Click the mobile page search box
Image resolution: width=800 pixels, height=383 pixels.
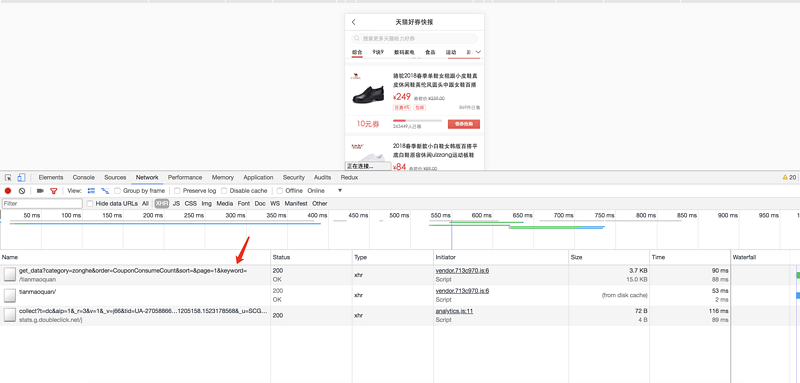tap(414, 38)
